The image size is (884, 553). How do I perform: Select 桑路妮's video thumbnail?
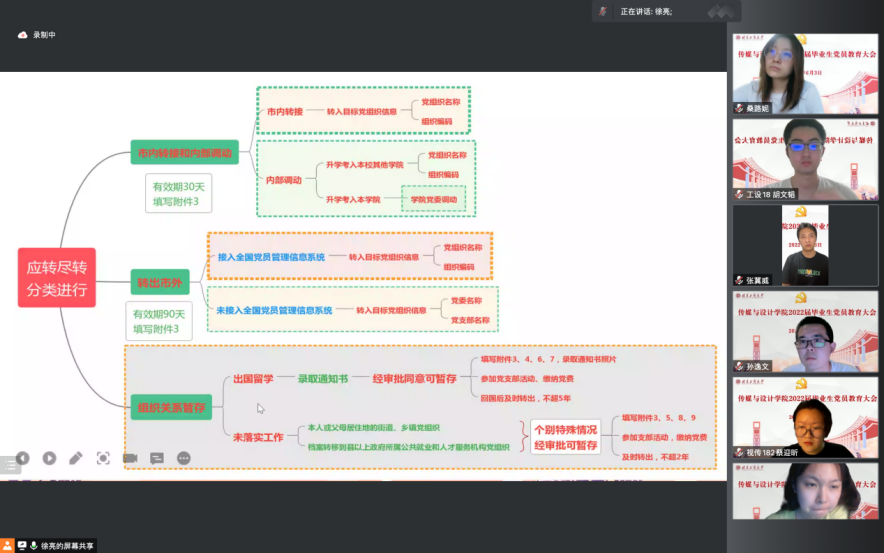(x=805, y=74)
